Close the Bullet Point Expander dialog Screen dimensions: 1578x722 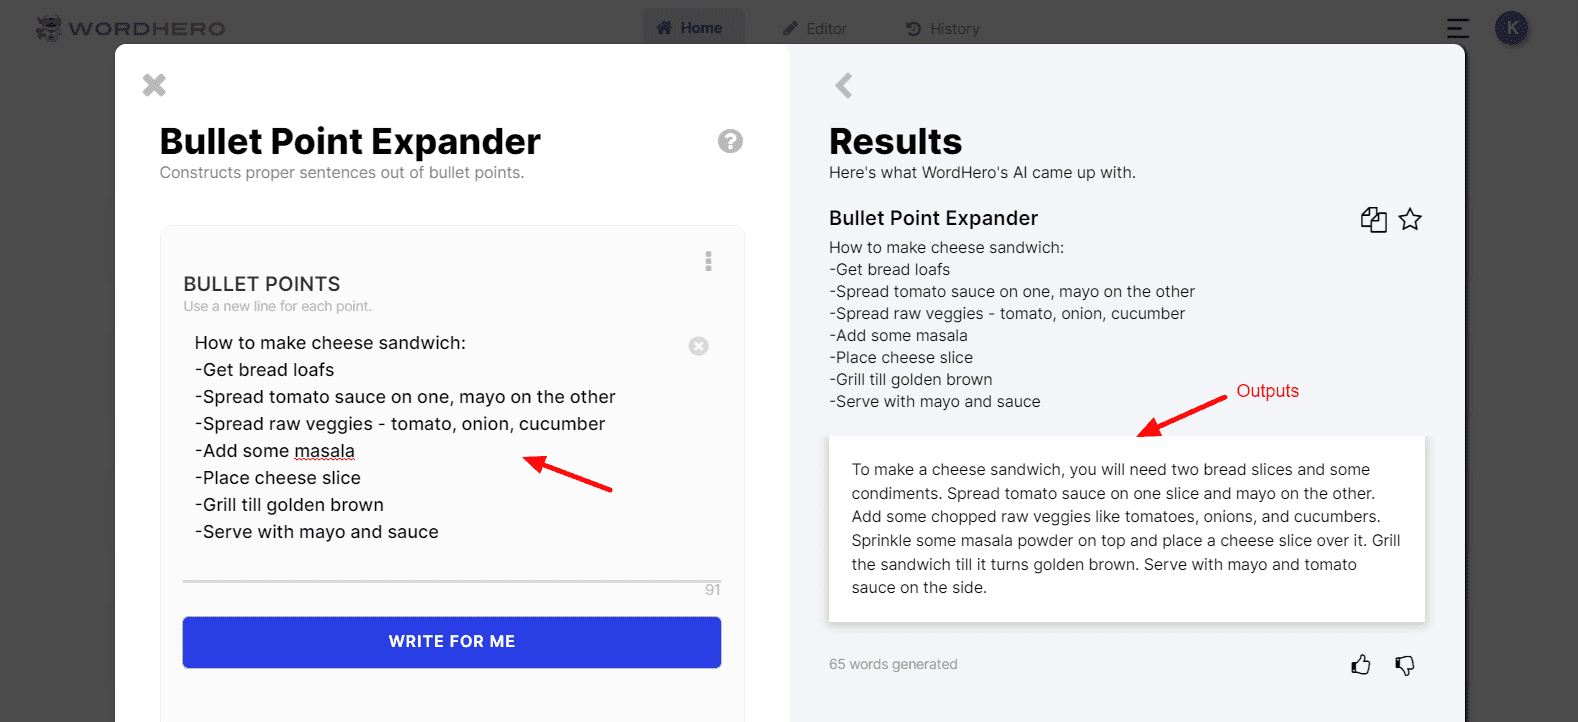(154, 85)
